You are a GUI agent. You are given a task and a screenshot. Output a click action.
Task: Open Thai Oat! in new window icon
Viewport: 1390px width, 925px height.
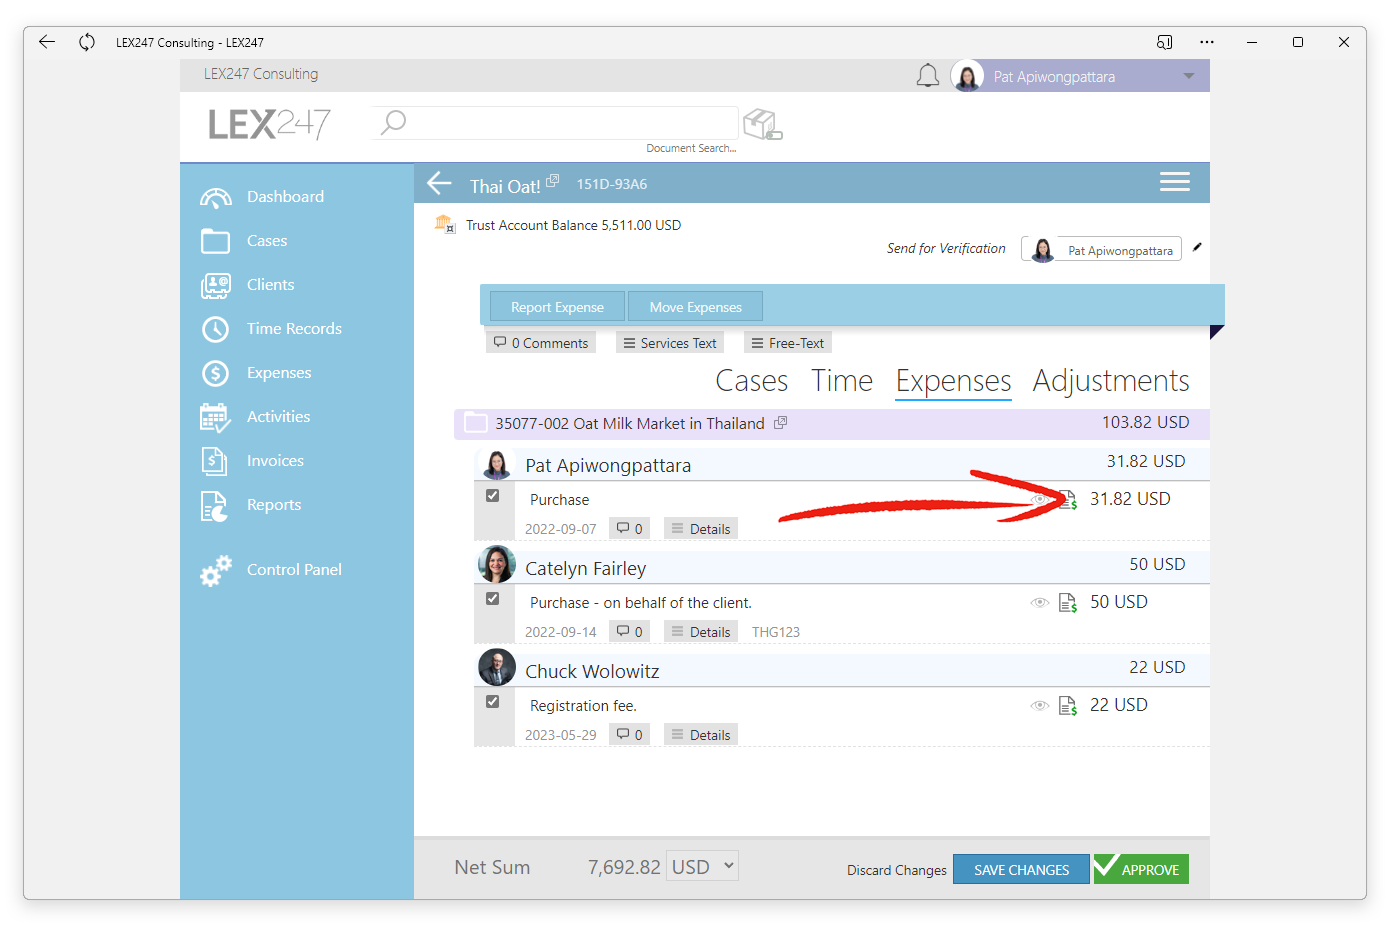552,180
